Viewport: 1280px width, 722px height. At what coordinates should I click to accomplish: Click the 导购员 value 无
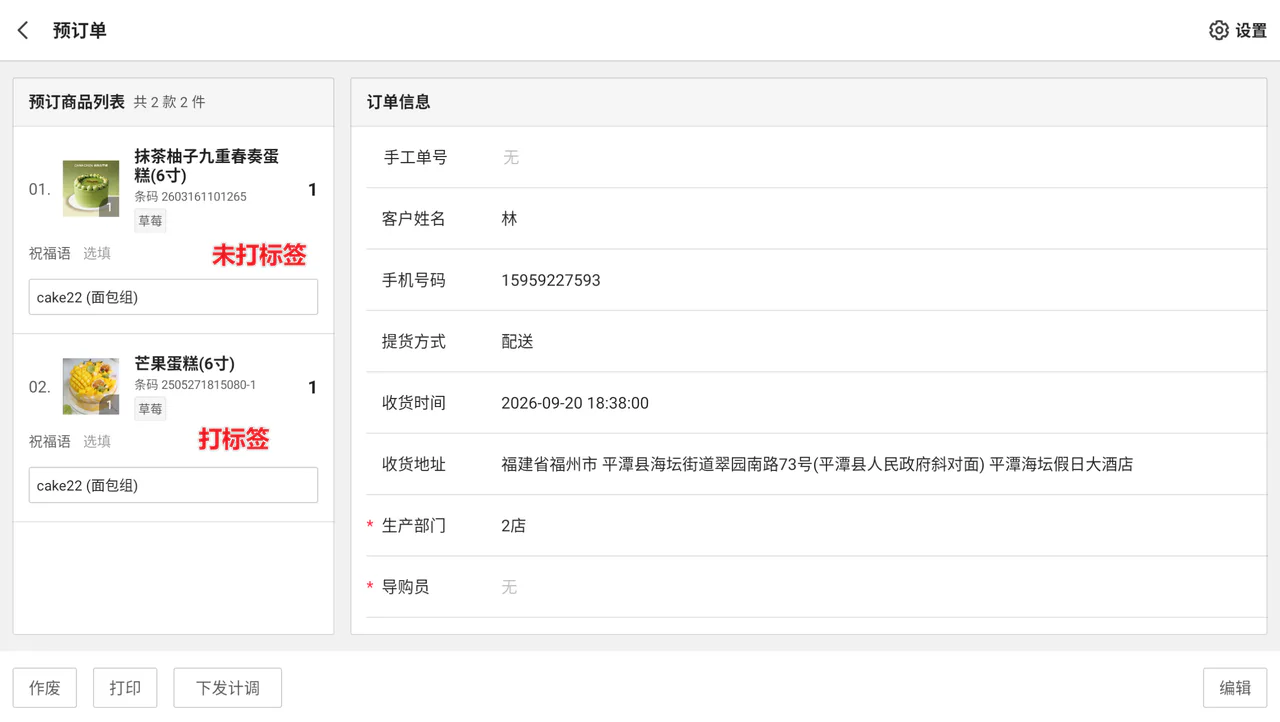pyautogui.click(x=510, y=587)
